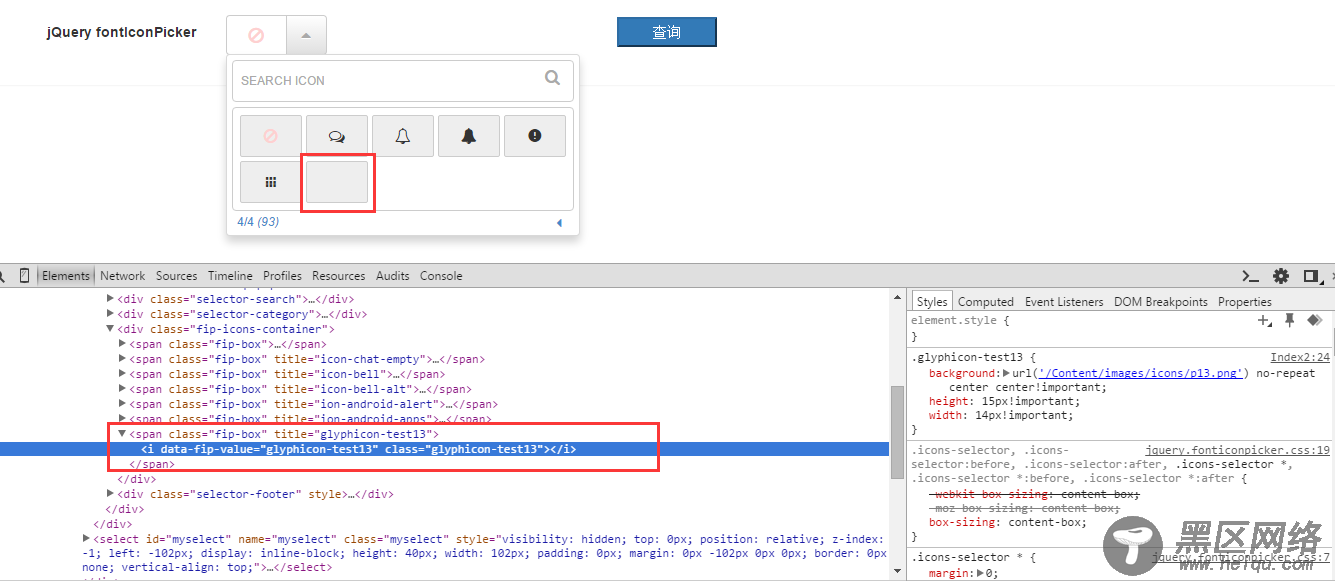Pick the solid bell-alt icon
The image size is (1335, 581).
[469, 136]
